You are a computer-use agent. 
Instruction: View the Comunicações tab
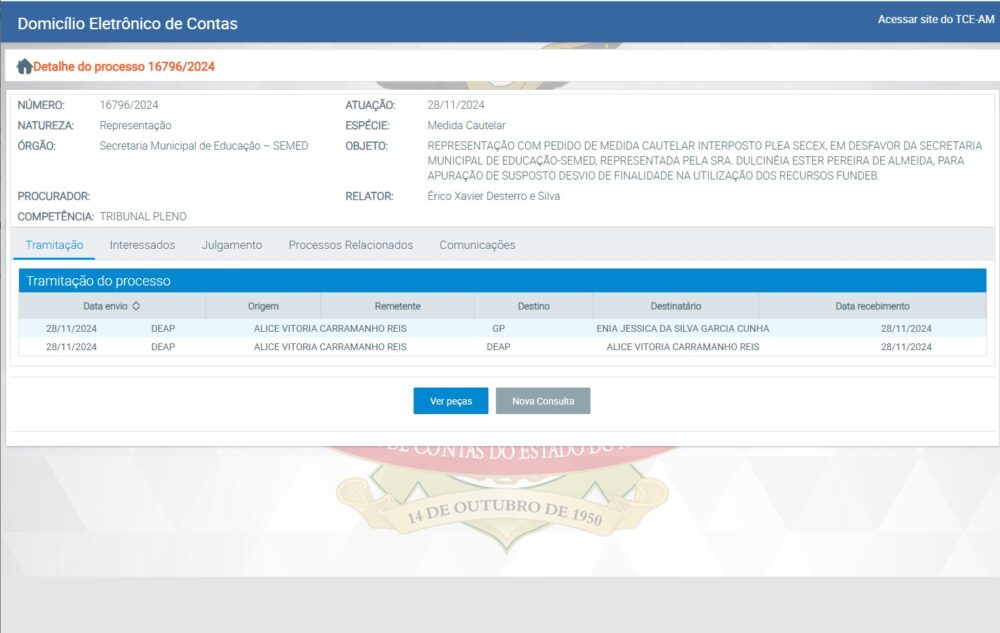pyautogui.click(x=477, y=245)
